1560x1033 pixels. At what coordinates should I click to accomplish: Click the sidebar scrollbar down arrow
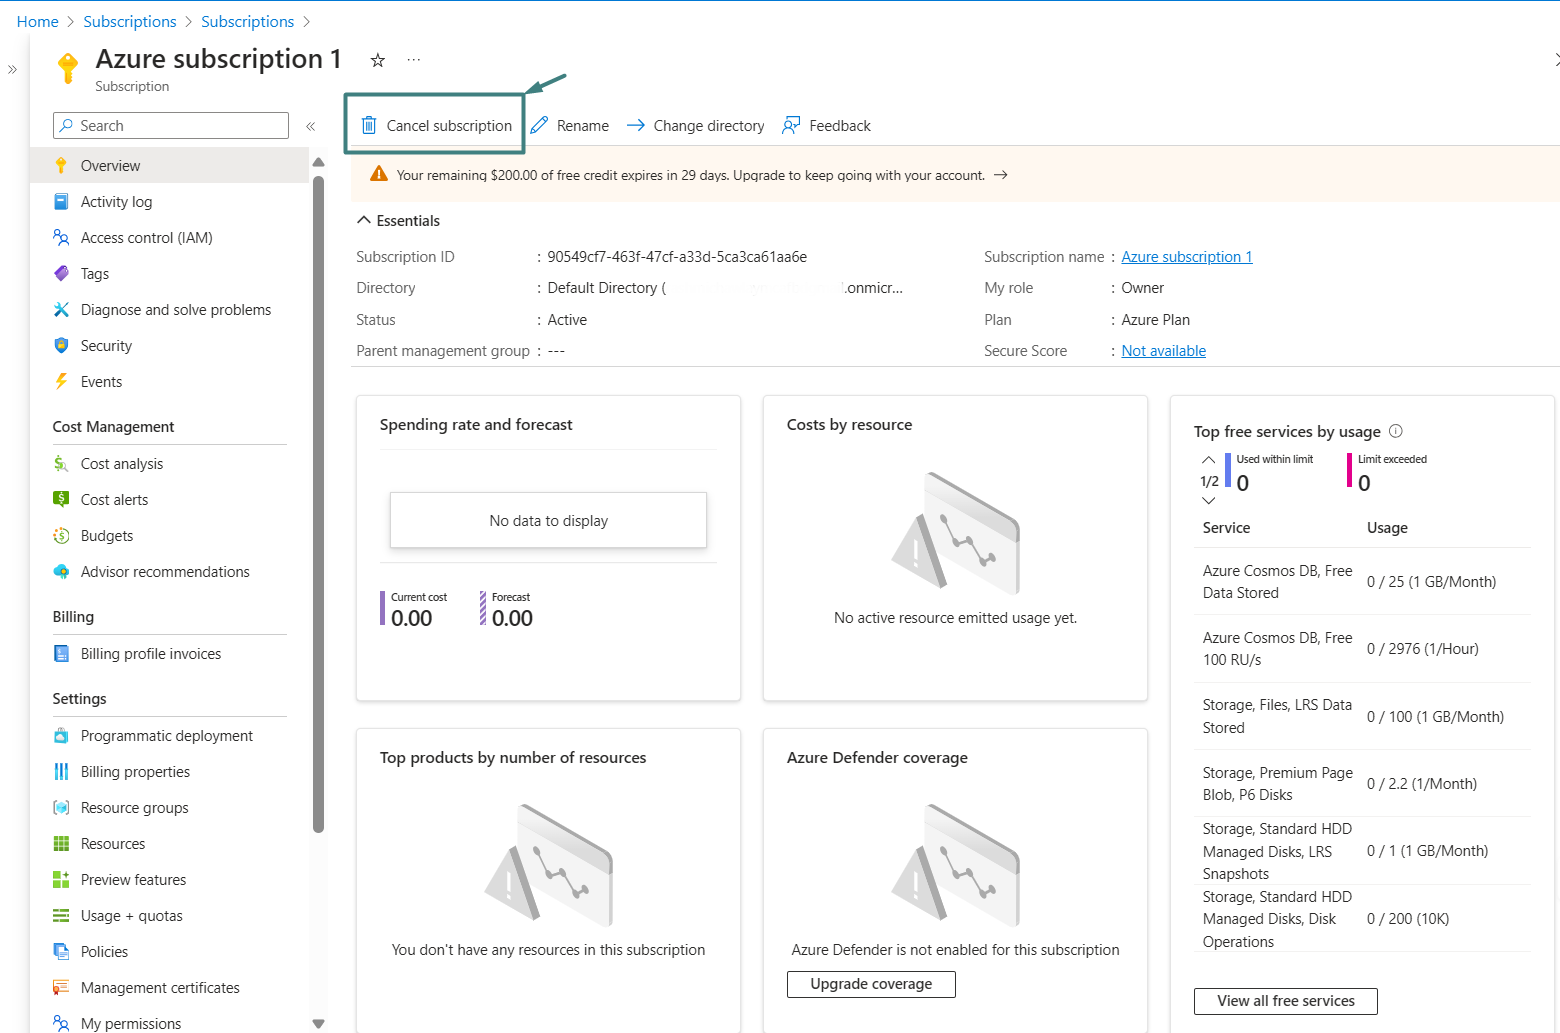[318, 1023]
